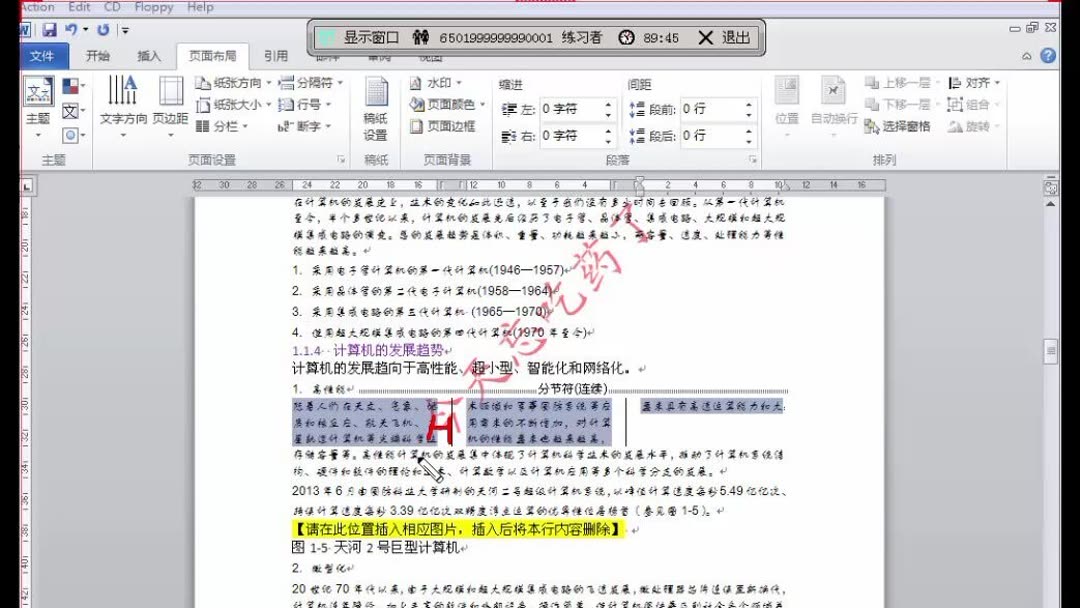Open the 文件 (File) menu
Image resolution: width=1080 pixels, height=608 pixels.
click(44, 55)
